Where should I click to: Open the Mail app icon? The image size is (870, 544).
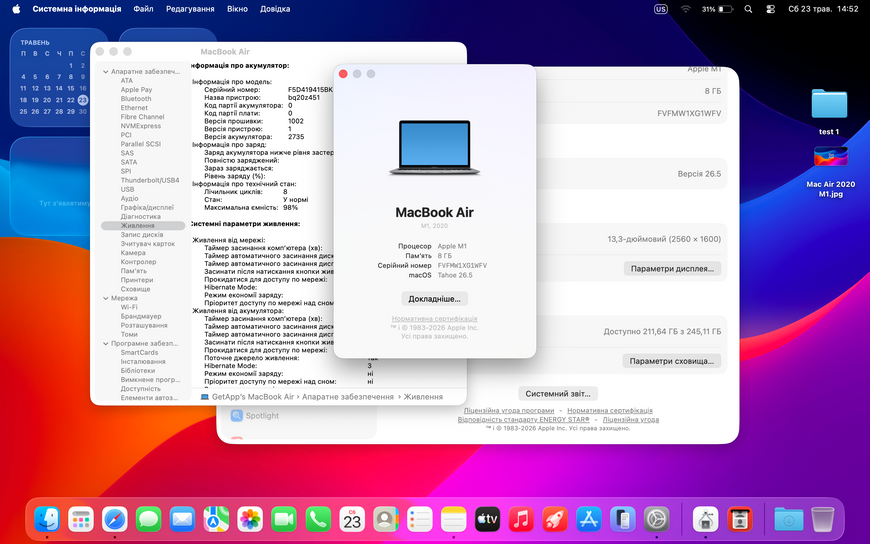(183, 520)
